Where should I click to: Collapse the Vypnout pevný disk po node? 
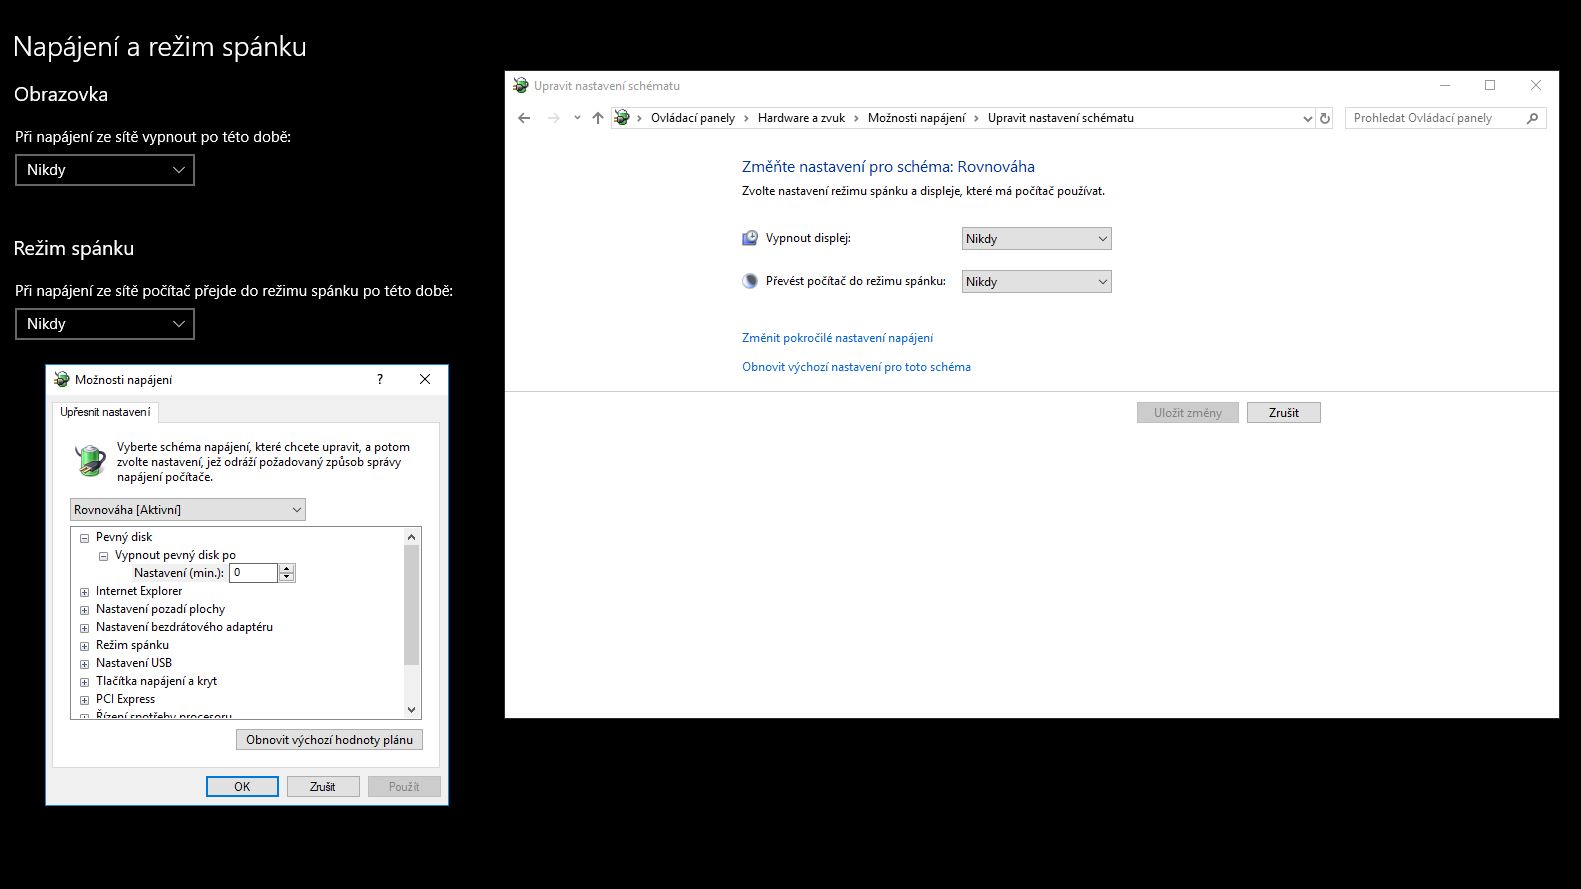coord(103,556)
